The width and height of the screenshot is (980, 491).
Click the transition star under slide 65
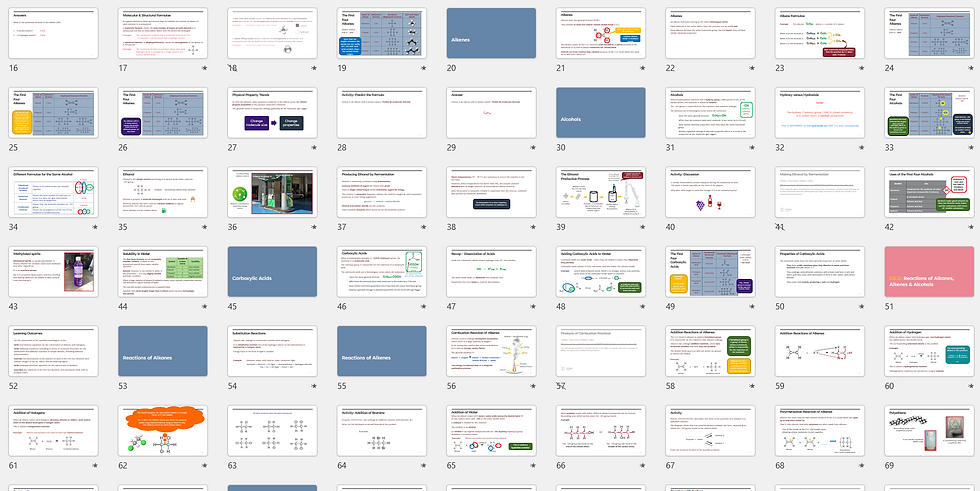[532, 465]
